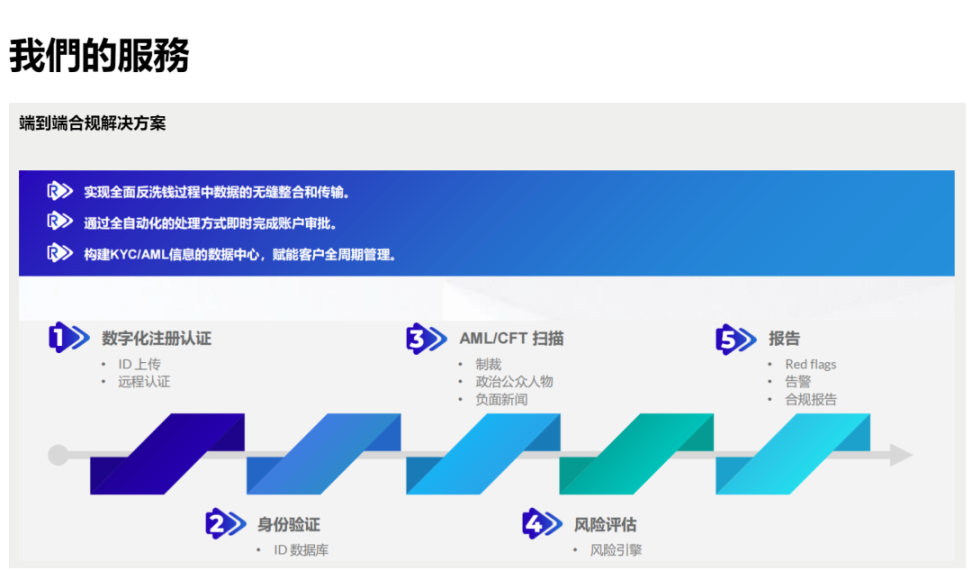Click the step 3 numbered arrow icon
The image size is (972, 571).
pos(426,339)
